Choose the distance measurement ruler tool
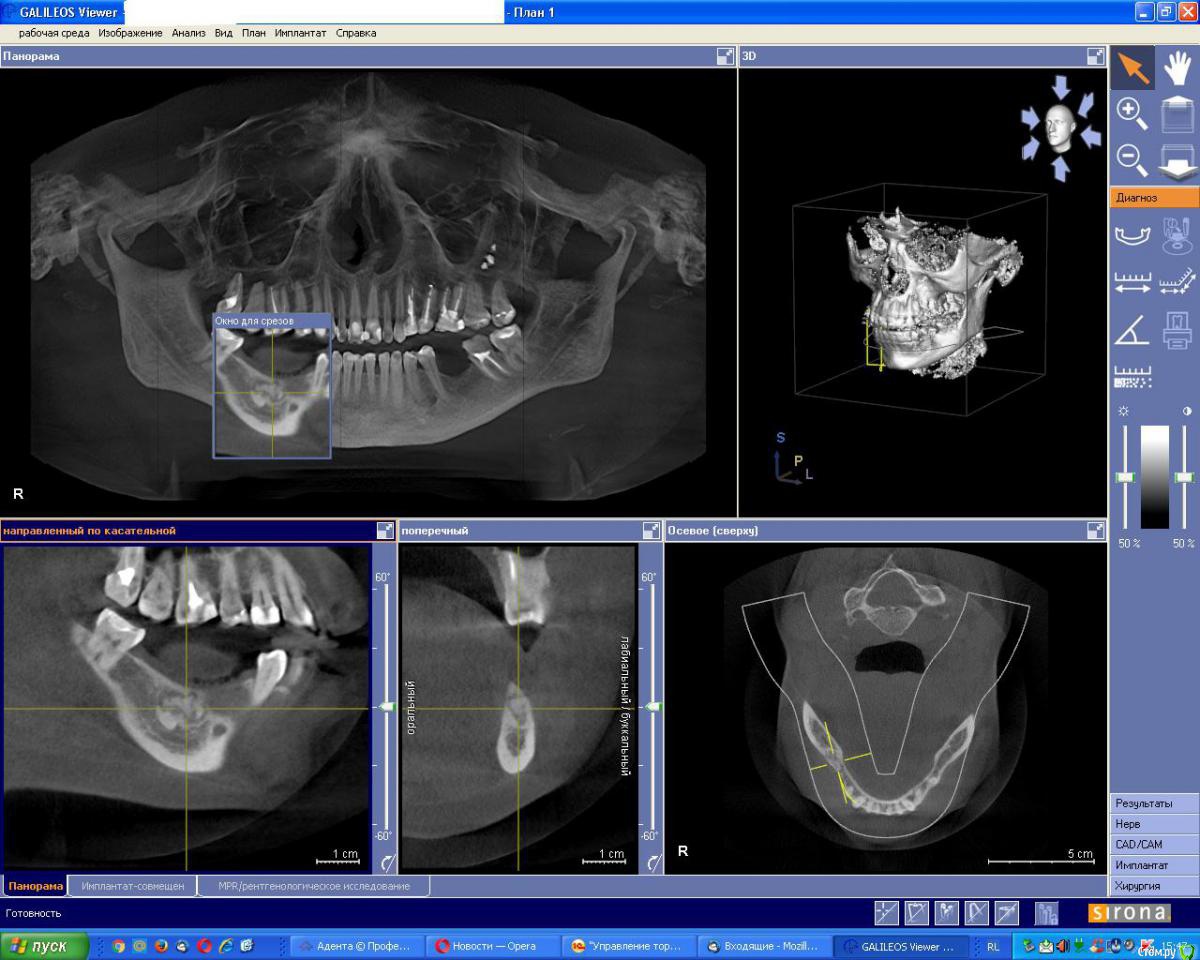Image resolution: width=1200 pixels, height=960 pixels. click(x=1132, y=283)
